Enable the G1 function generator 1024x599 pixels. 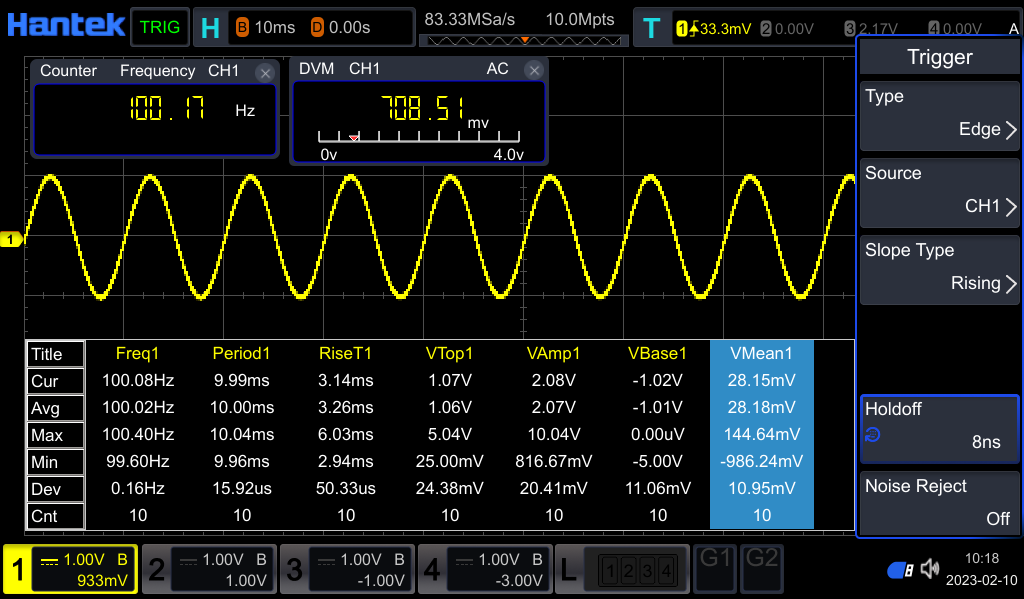tap(715, 568)
